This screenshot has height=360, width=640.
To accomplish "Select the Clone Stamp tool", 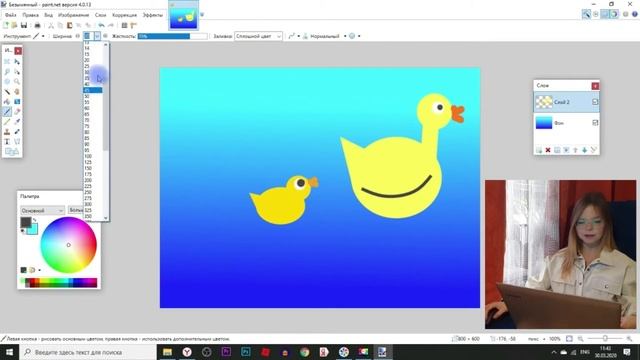I will point(7,132).
